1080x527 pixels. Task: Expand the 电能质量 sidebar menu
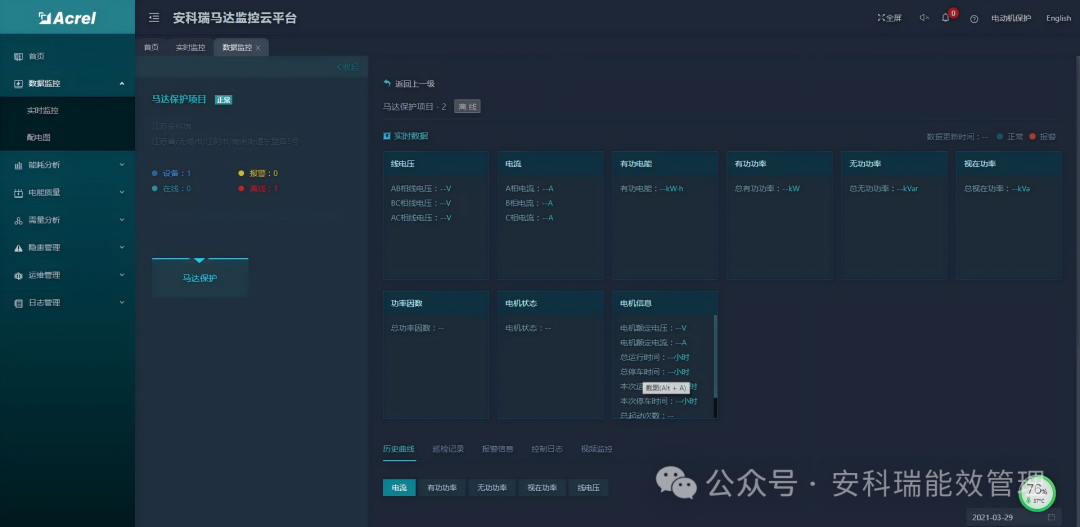click(x=122, y=192)
